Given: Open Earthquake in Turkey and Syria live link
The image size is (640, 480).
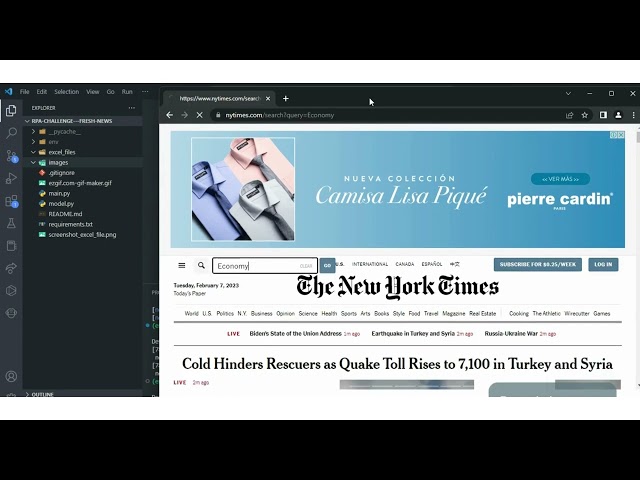Looking at the screenshot, I should (x=413, y=333).
